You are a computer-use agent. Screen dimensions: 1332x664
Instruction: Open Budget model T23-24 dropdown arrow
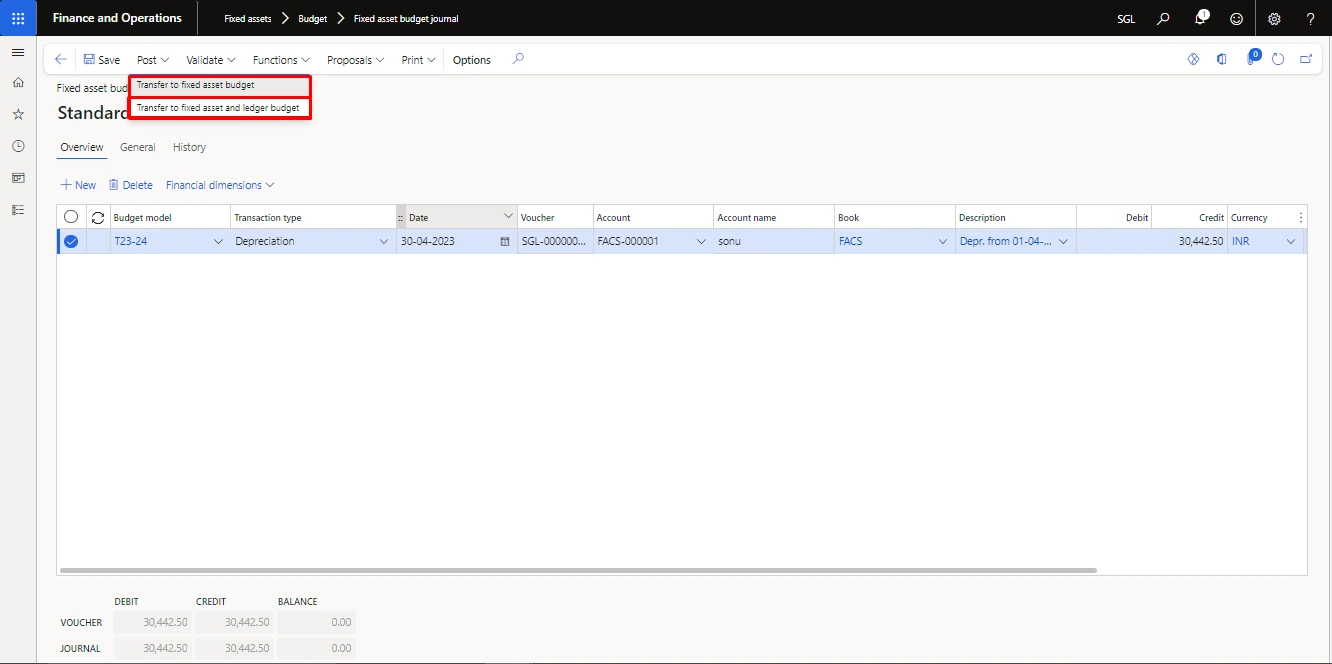pyautogui.click(x=219, y=241)
